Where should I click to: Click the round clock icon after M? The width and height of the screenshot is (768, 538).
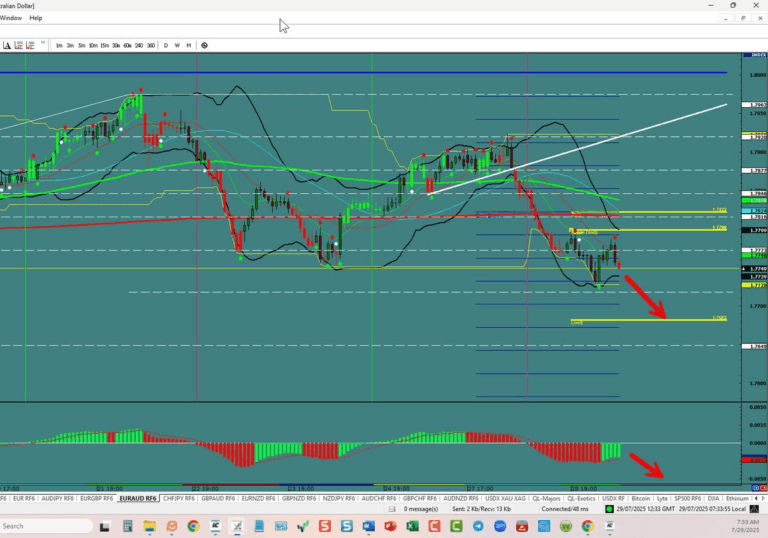(204, 46)
